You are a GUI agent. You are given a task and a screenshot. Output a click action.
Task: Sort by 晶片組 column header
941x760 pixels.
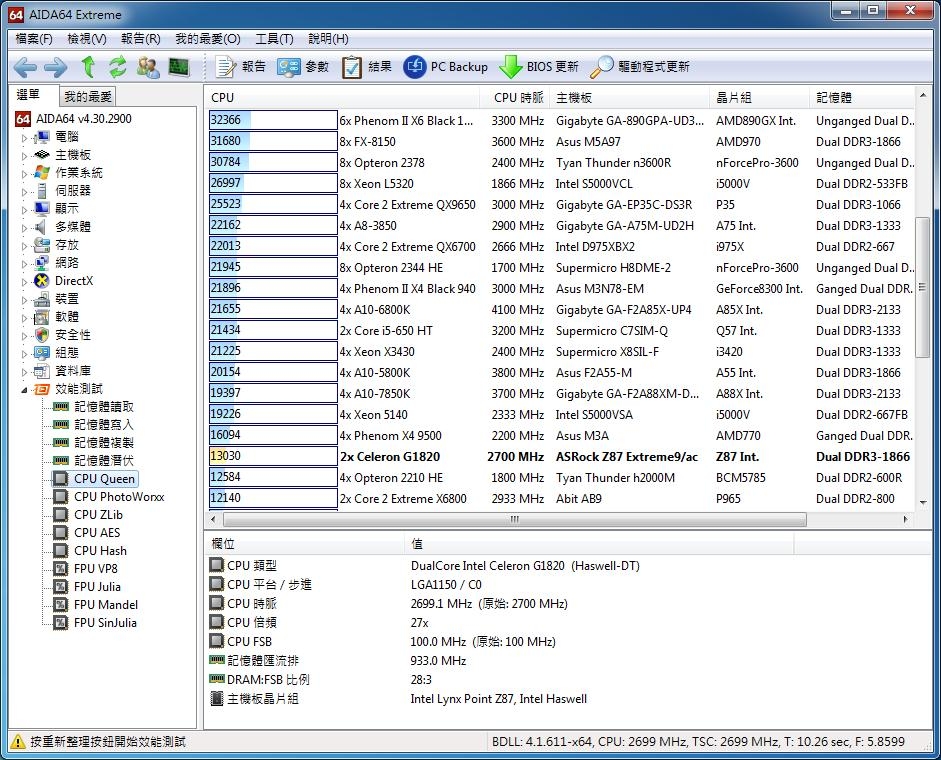pos(760,97)
